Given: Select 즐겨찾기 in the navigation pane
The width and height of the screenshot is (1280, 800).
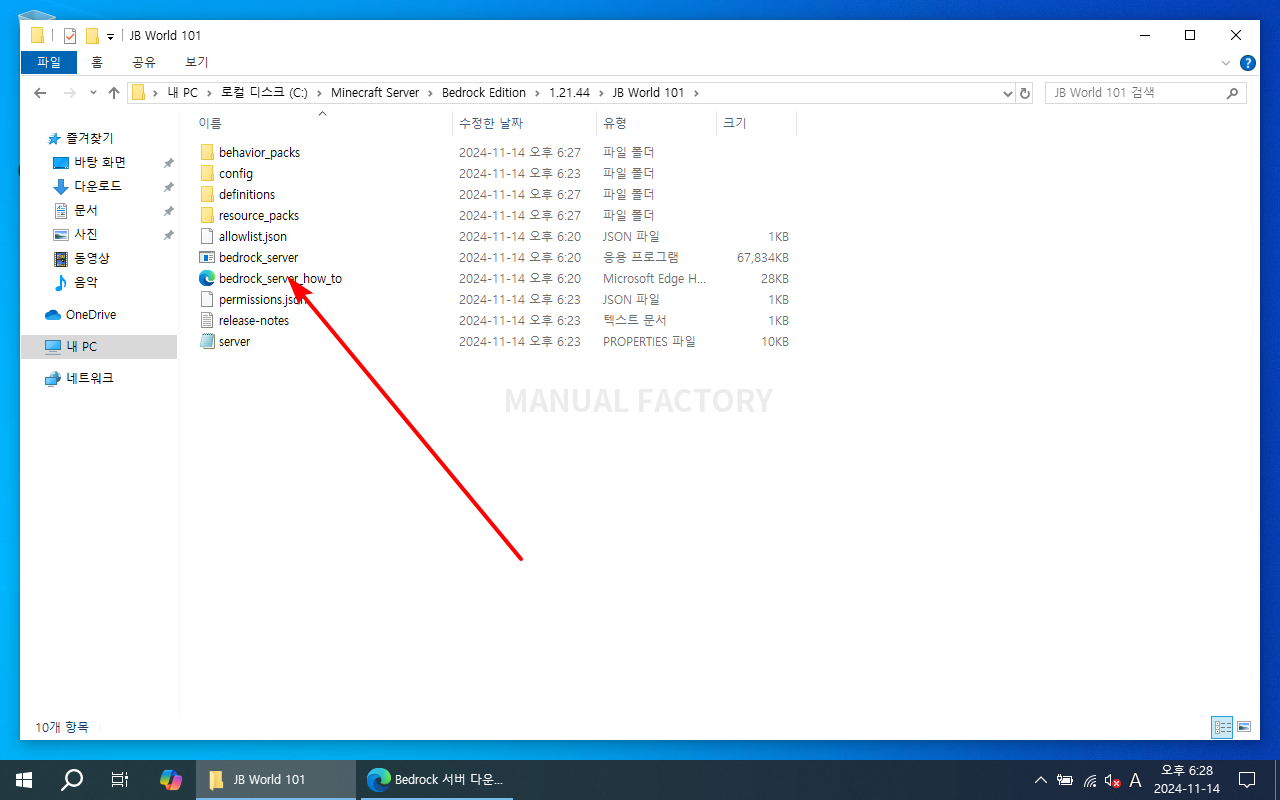Looking at the screenshot, I should click(x=90, y=138).
